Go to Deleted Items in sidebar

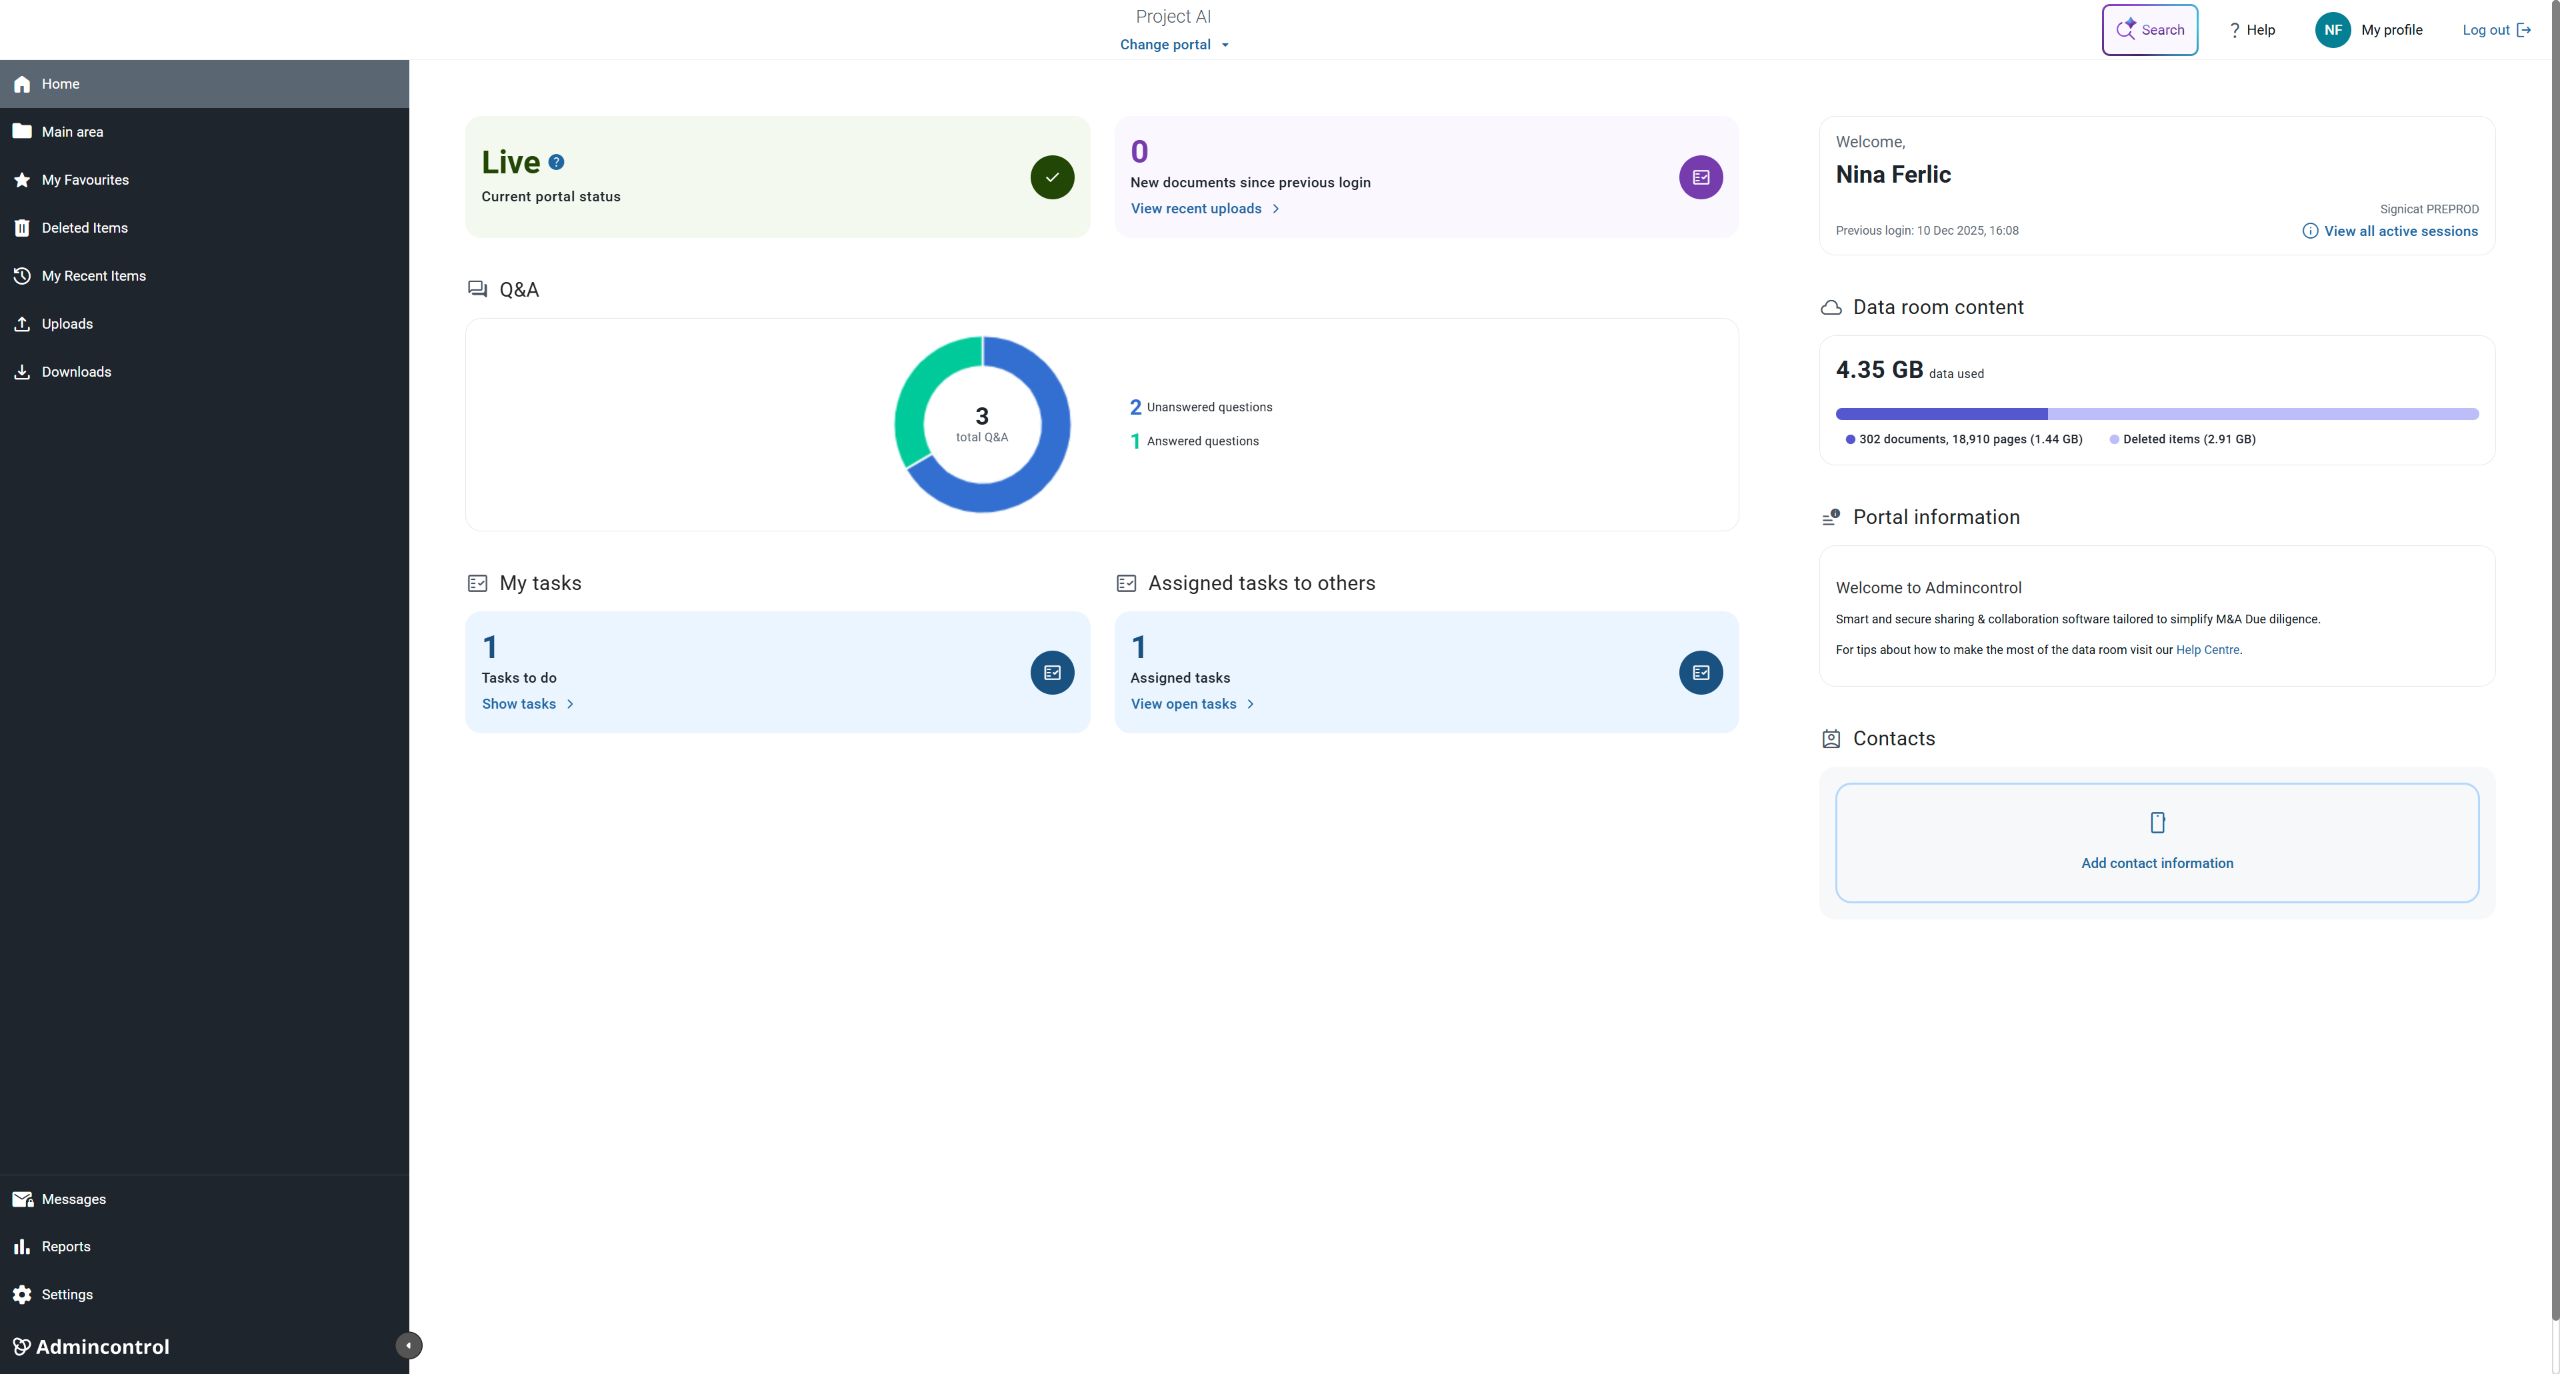point(85,228)
